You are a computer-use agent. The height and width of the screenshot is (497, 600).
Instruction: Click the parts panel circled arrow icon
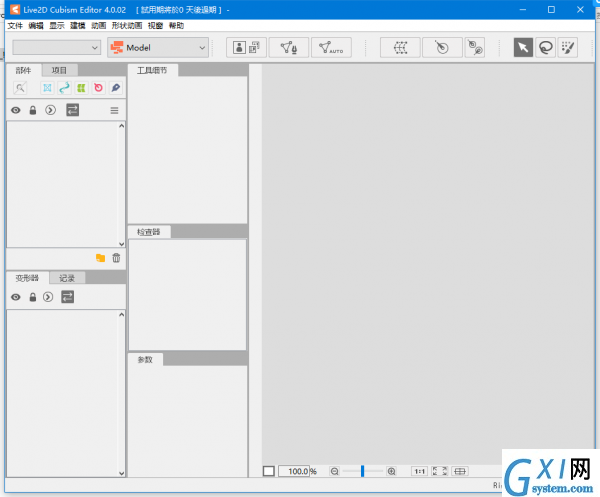click(x=51, y=110)
